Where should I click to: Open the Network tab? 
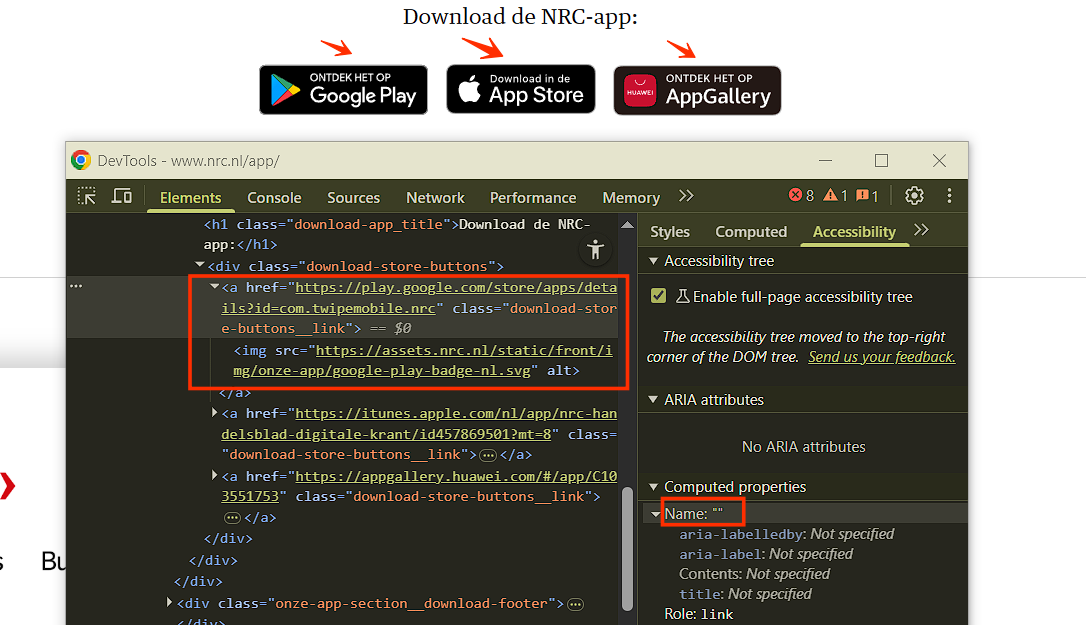[x=435, y=198]
